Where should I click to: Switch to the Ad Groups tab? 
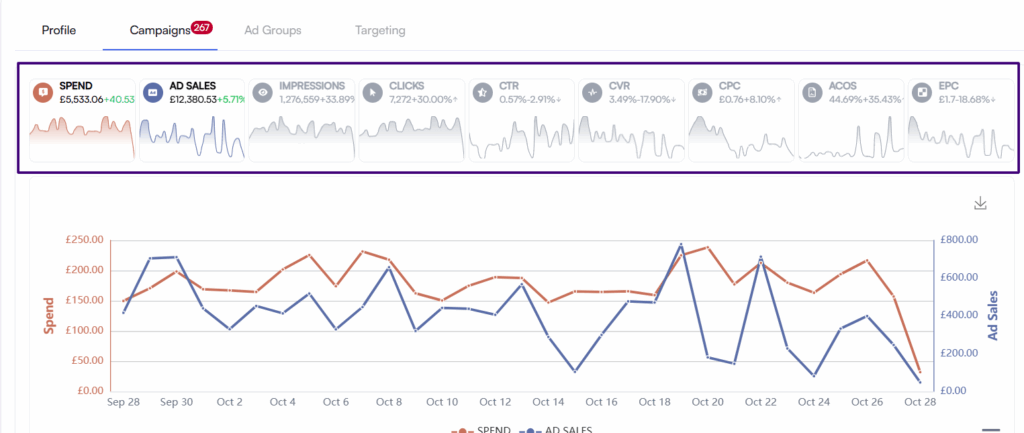(272, 30)
